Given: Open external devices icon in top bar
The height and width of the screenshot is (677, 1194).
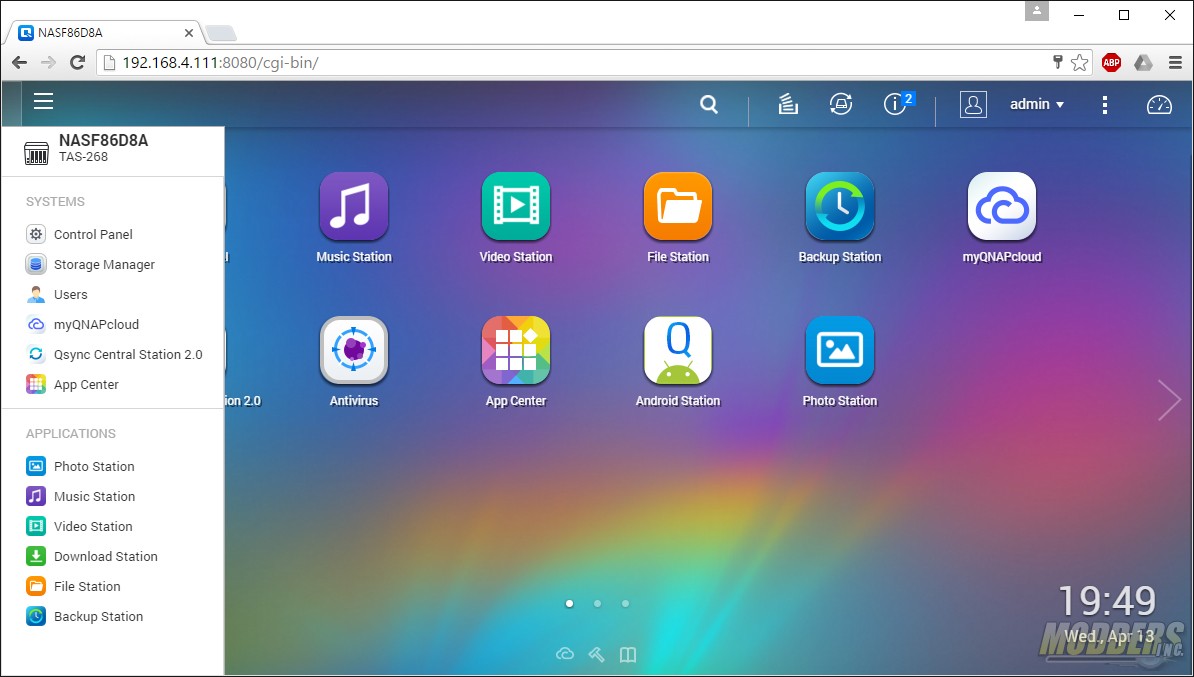Looking at the screenshot, I should (841, 104).
